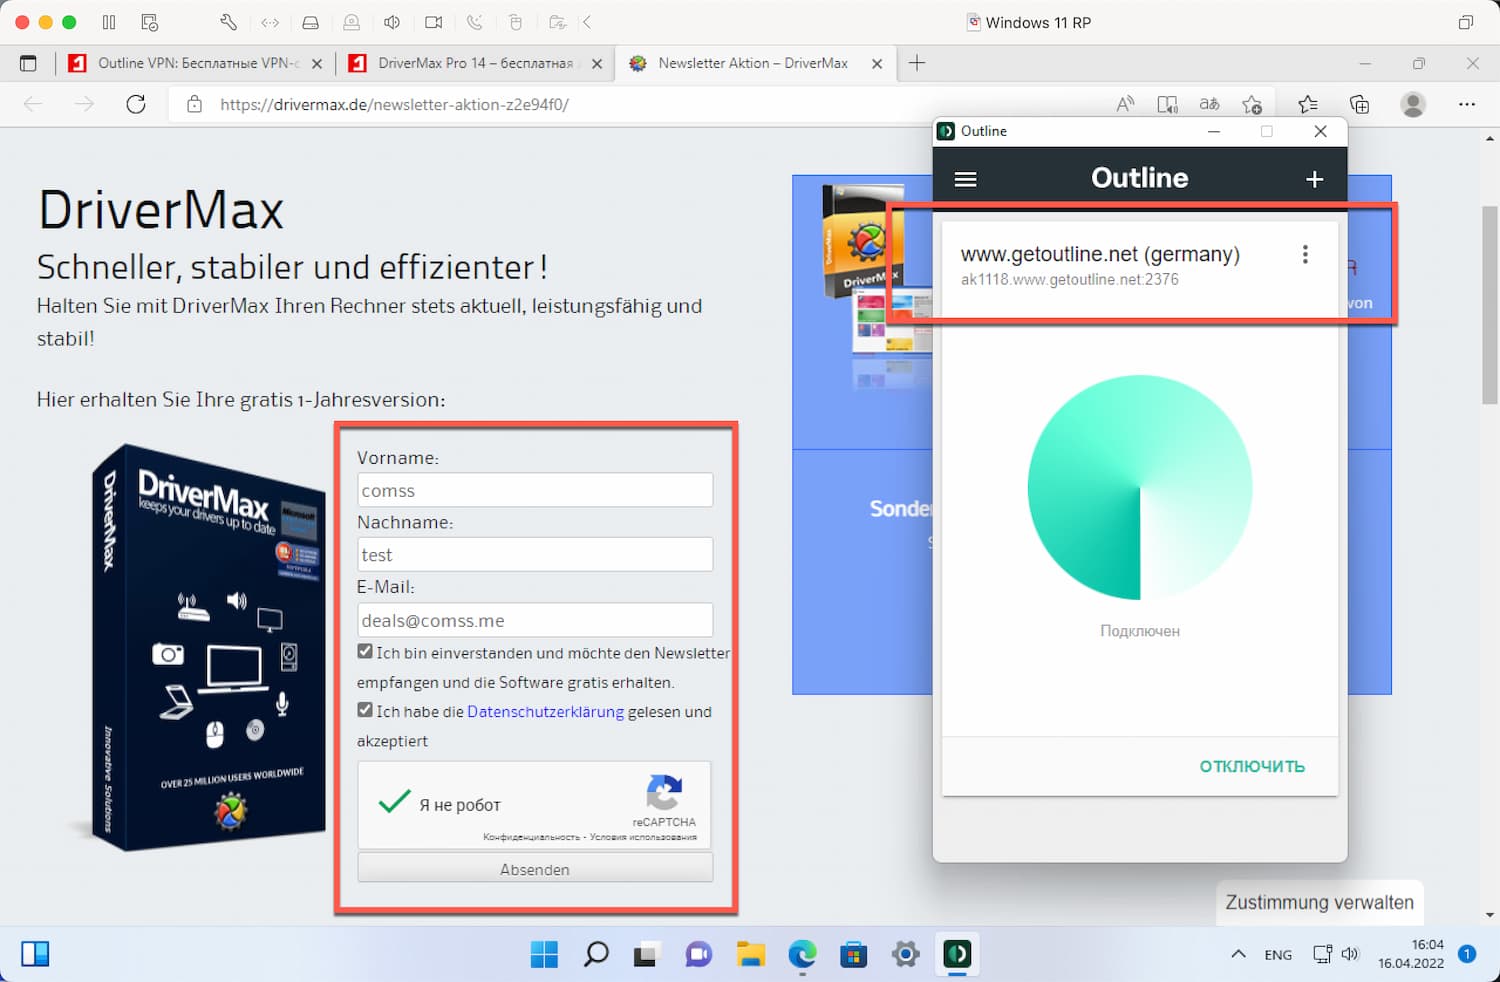Open Edge tab actions menu icon
The height and width of the screenshot is (982, 1500).
(x=28, y=63)
